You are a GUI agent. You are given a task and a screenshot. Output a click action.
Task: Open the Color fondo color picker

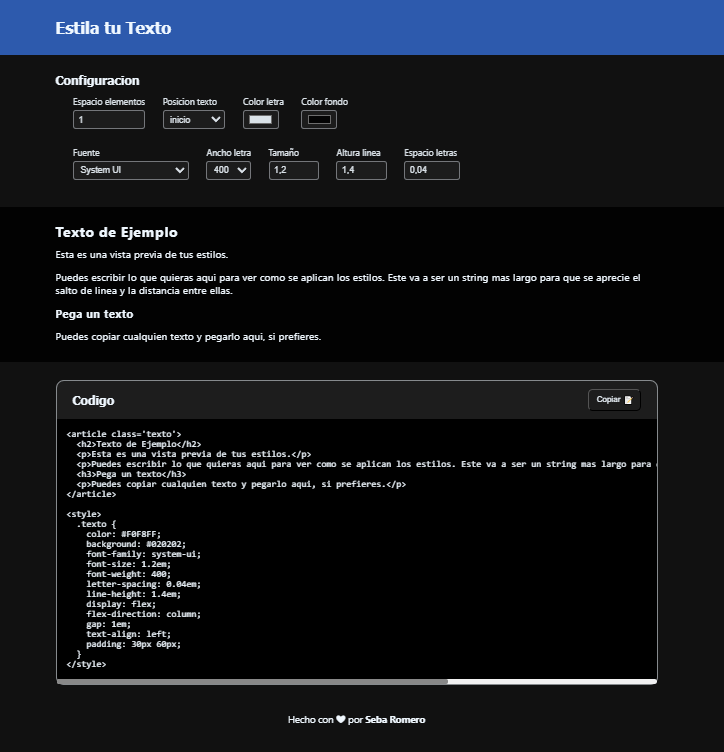[319, 120]
